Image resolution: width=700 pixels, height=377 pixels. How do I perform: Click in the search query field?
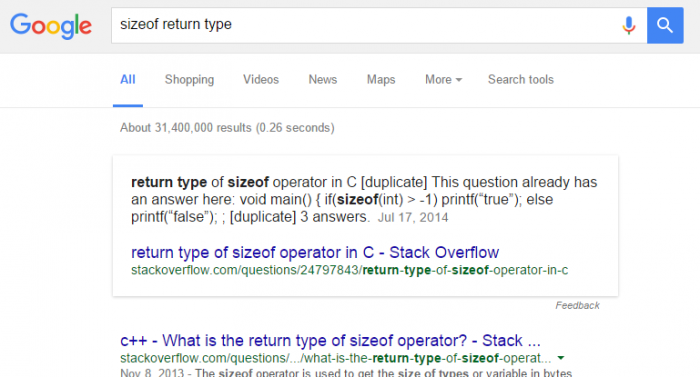tap(364, 25)
